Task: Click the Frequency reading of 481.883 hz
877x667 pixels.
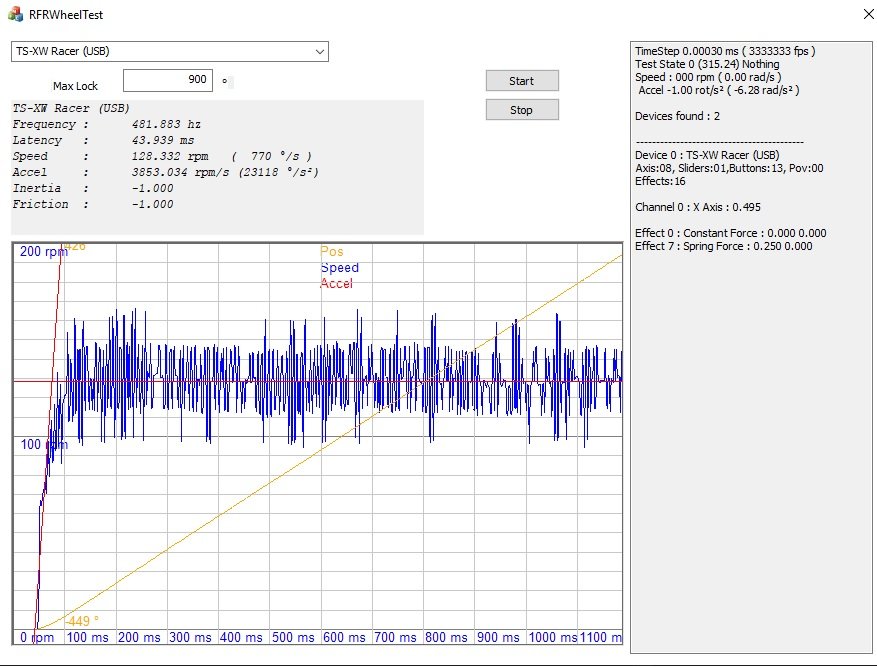Action: pyautogui.click(x=166, y=125)
